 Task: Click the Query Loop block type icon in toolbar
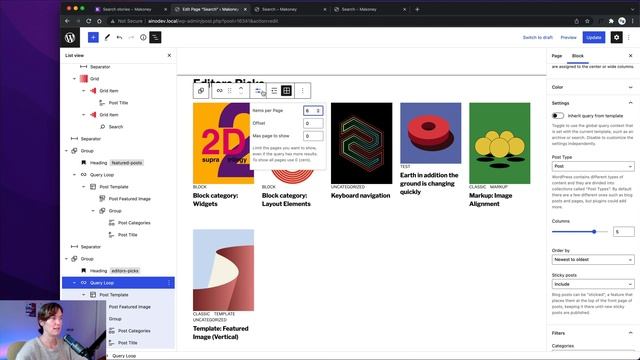coord(220,91)
